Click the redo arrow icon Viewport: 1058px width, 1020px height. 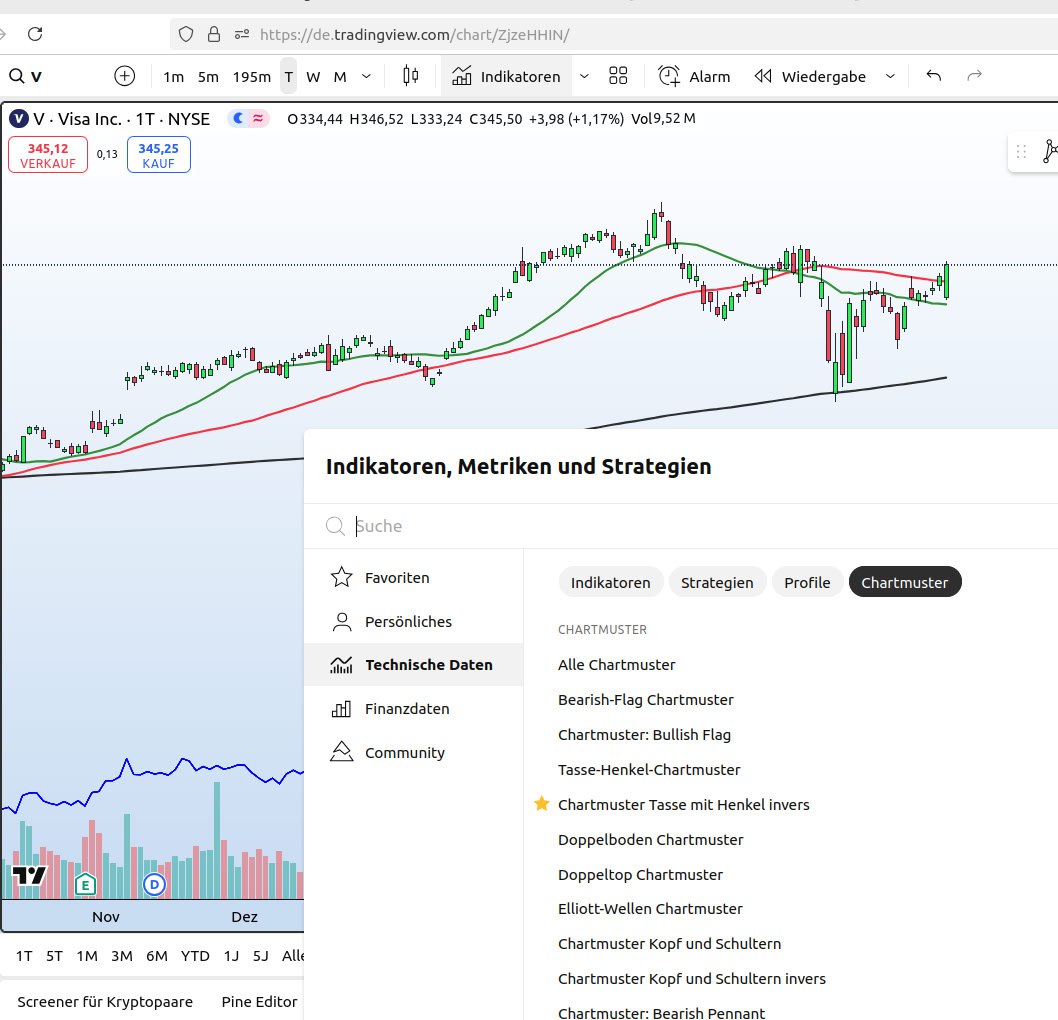(974, 76)
